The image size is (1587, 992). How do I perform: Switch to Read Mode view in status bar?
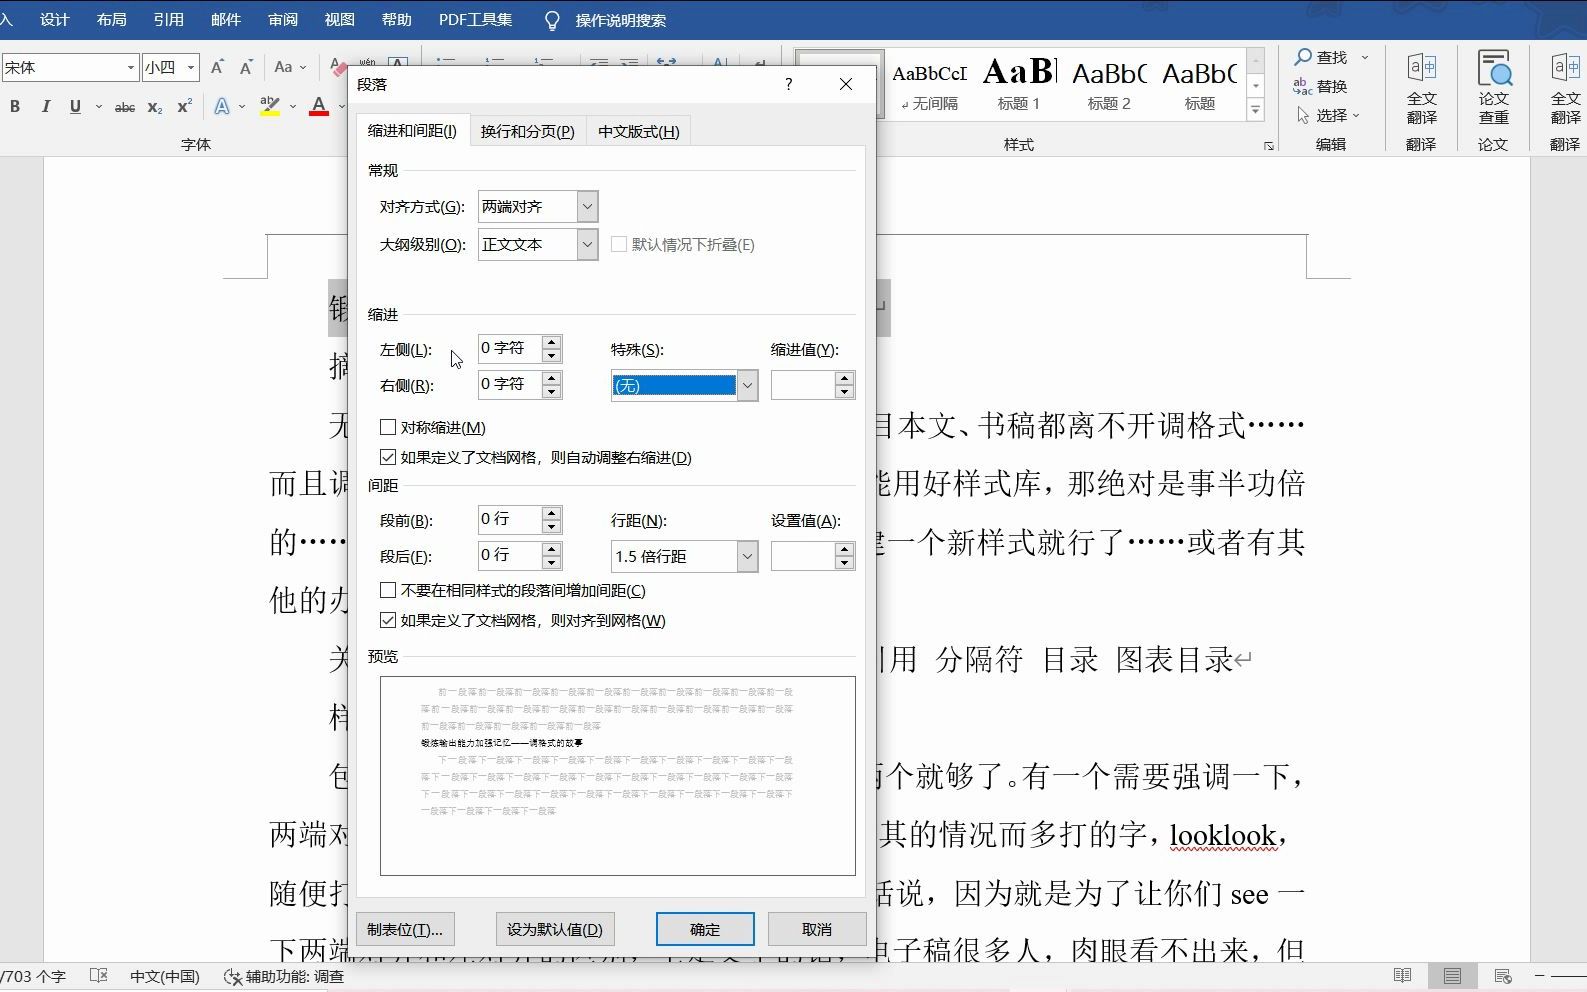point(1403,976)
